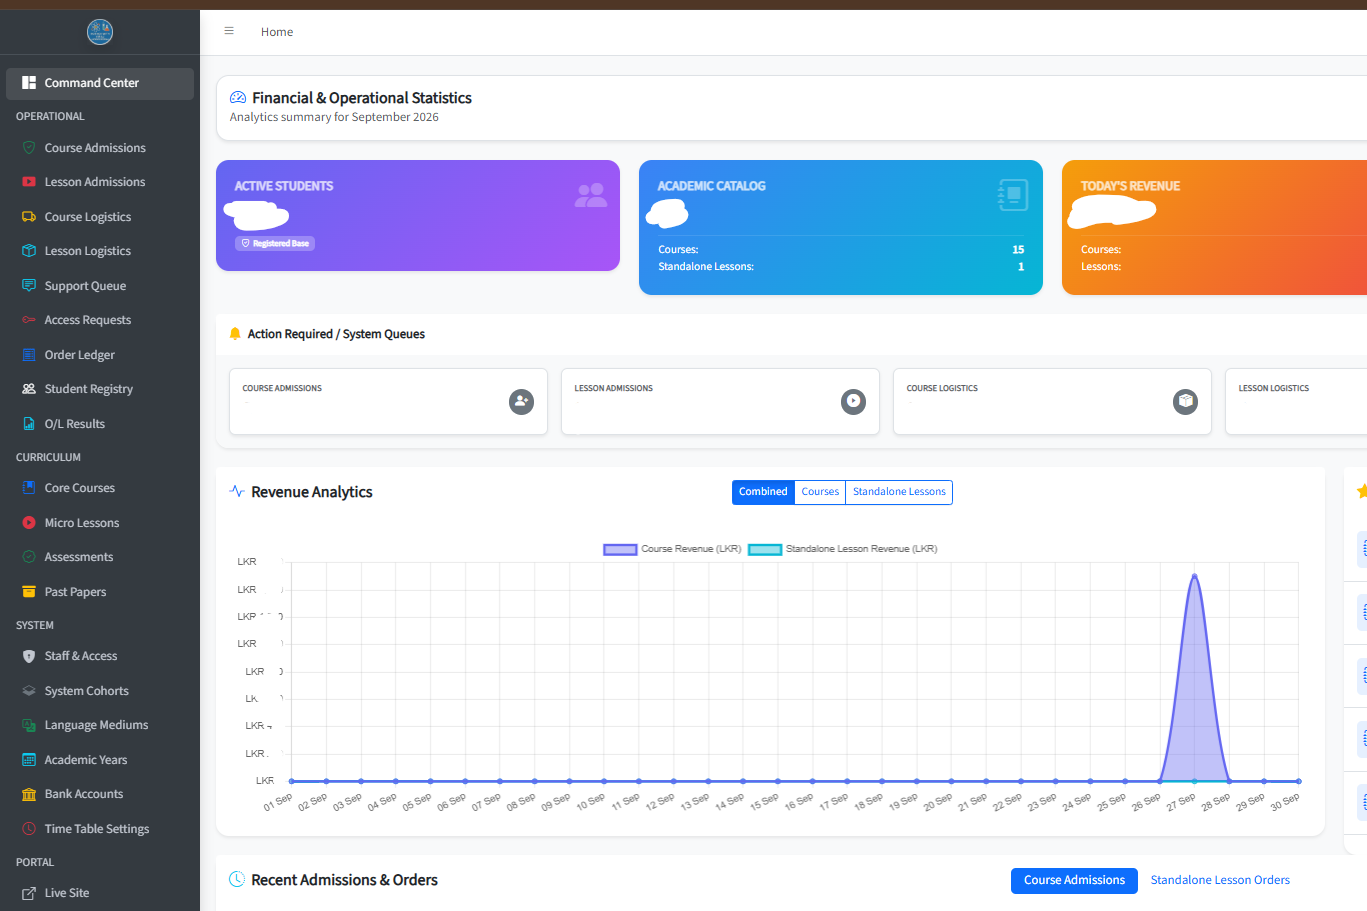Click box icon in Course Logistics queue card
The image size is (1367, 911).
pyautogui.click(x=1185, y=402)
